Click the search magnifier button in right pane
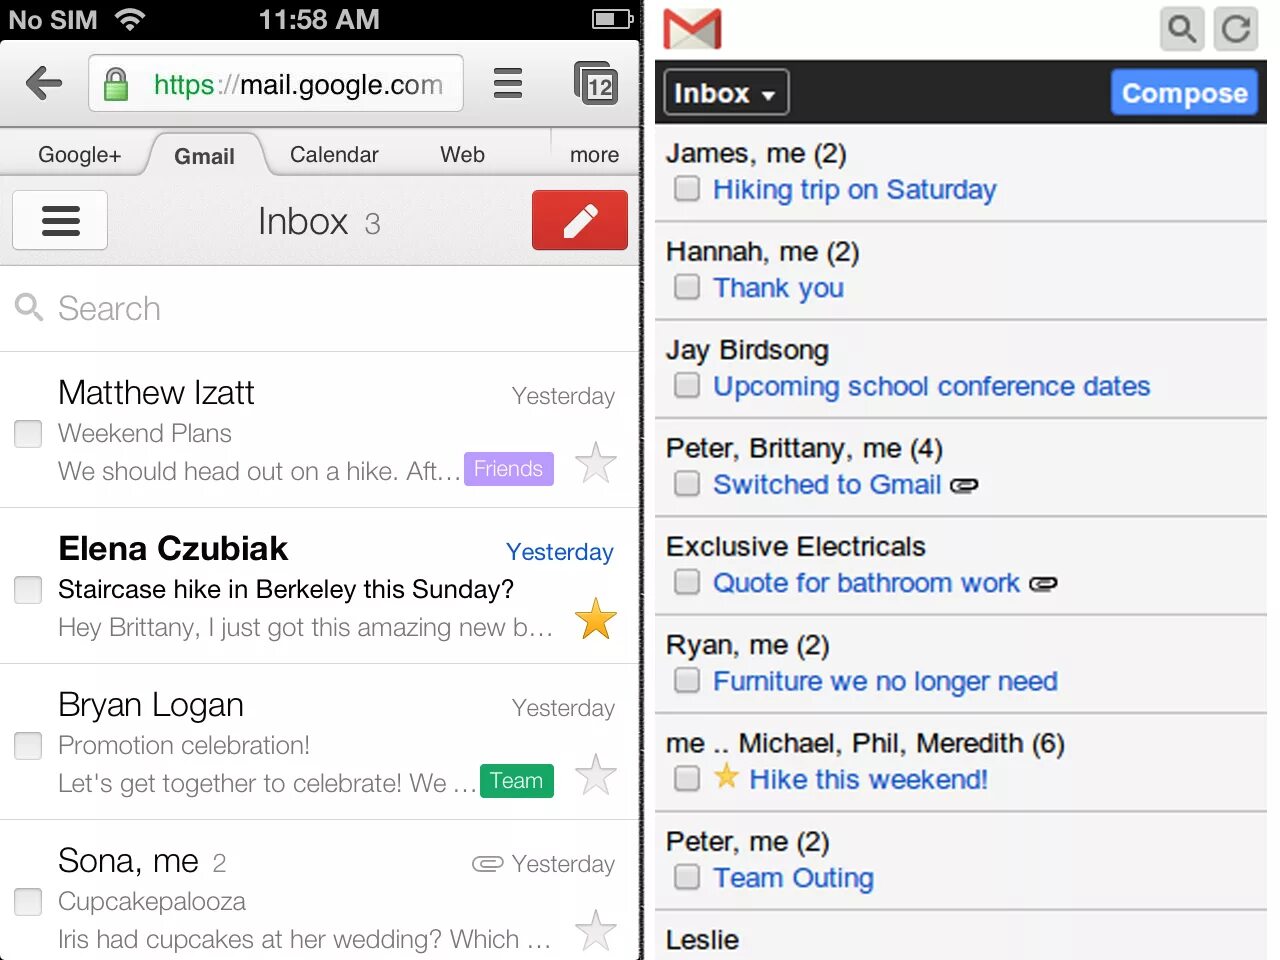The image size is (1280, 960). [x=1182, y=29]
